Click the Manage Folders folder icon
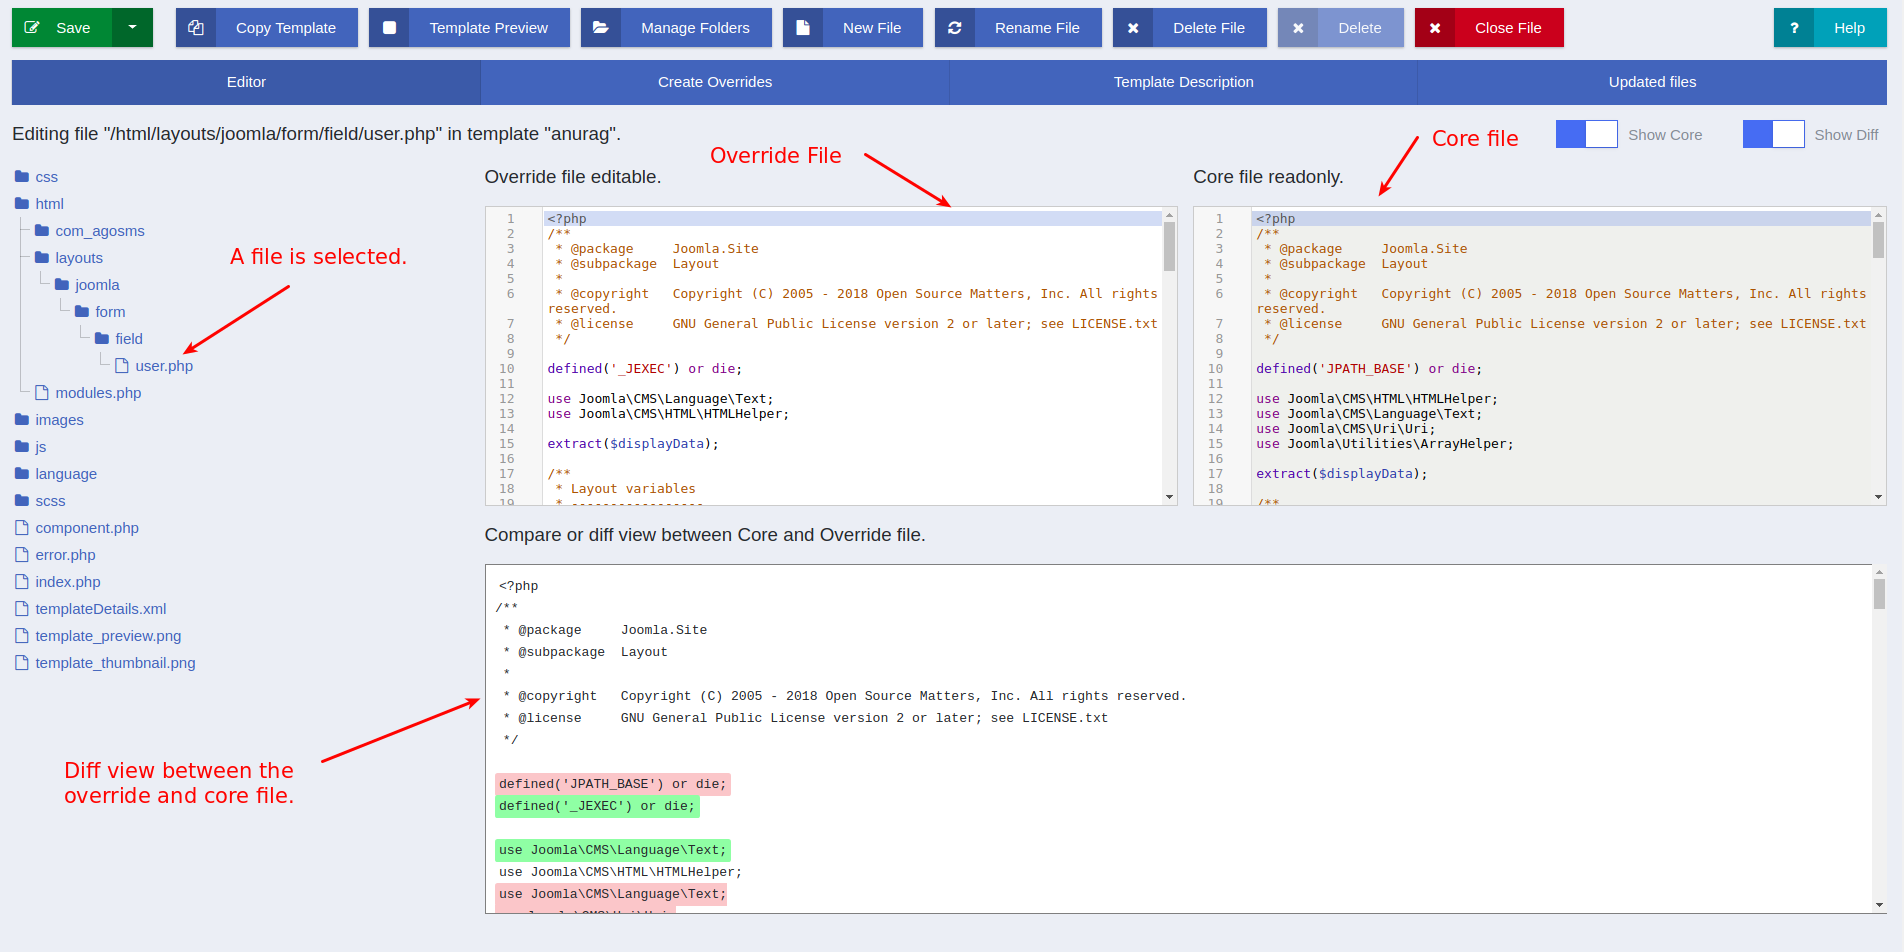1904x952 pixels. click(x=601, y=28)
